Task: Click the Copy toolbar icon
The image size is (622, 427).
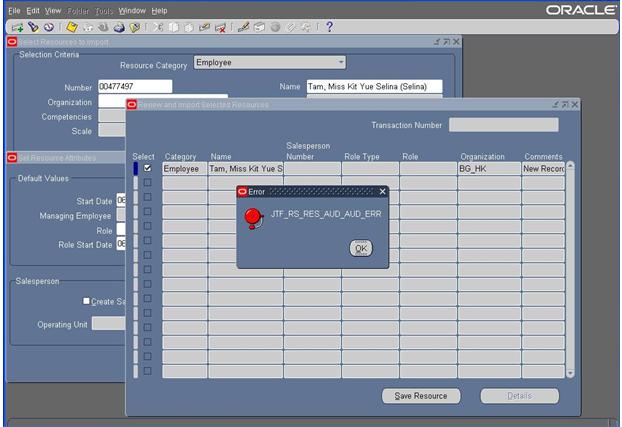Action: 173,27
